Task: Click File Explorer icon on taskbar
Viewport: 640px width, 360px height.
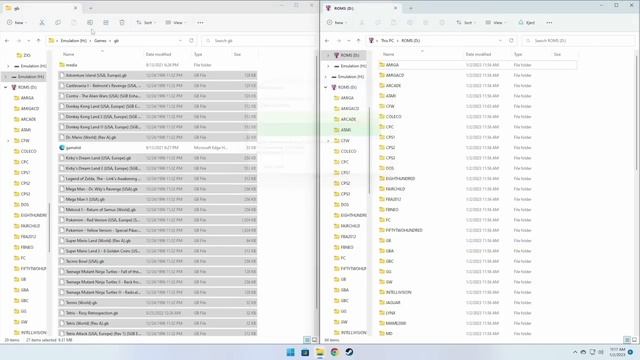Action: 320,352
